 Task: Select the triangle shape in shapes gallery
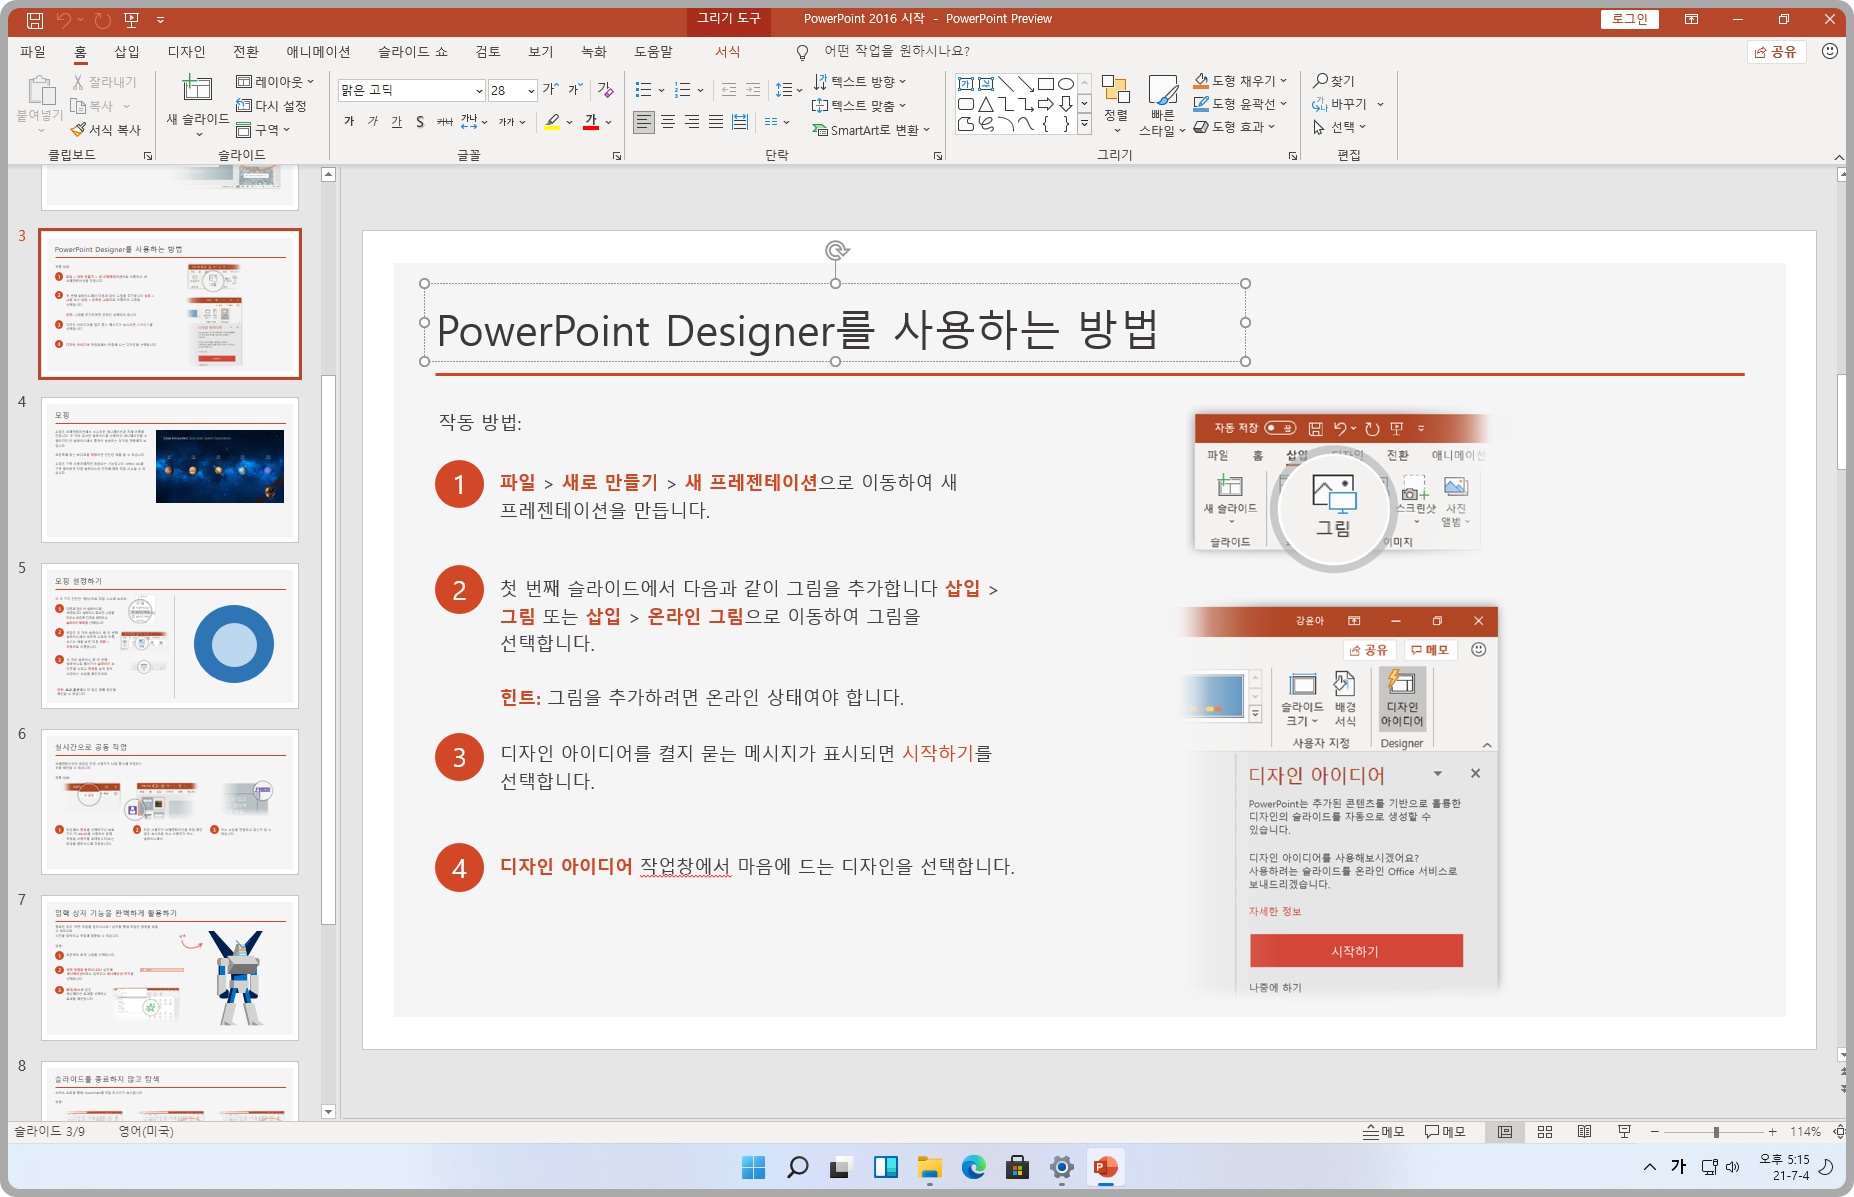click(x=986, y=104)
